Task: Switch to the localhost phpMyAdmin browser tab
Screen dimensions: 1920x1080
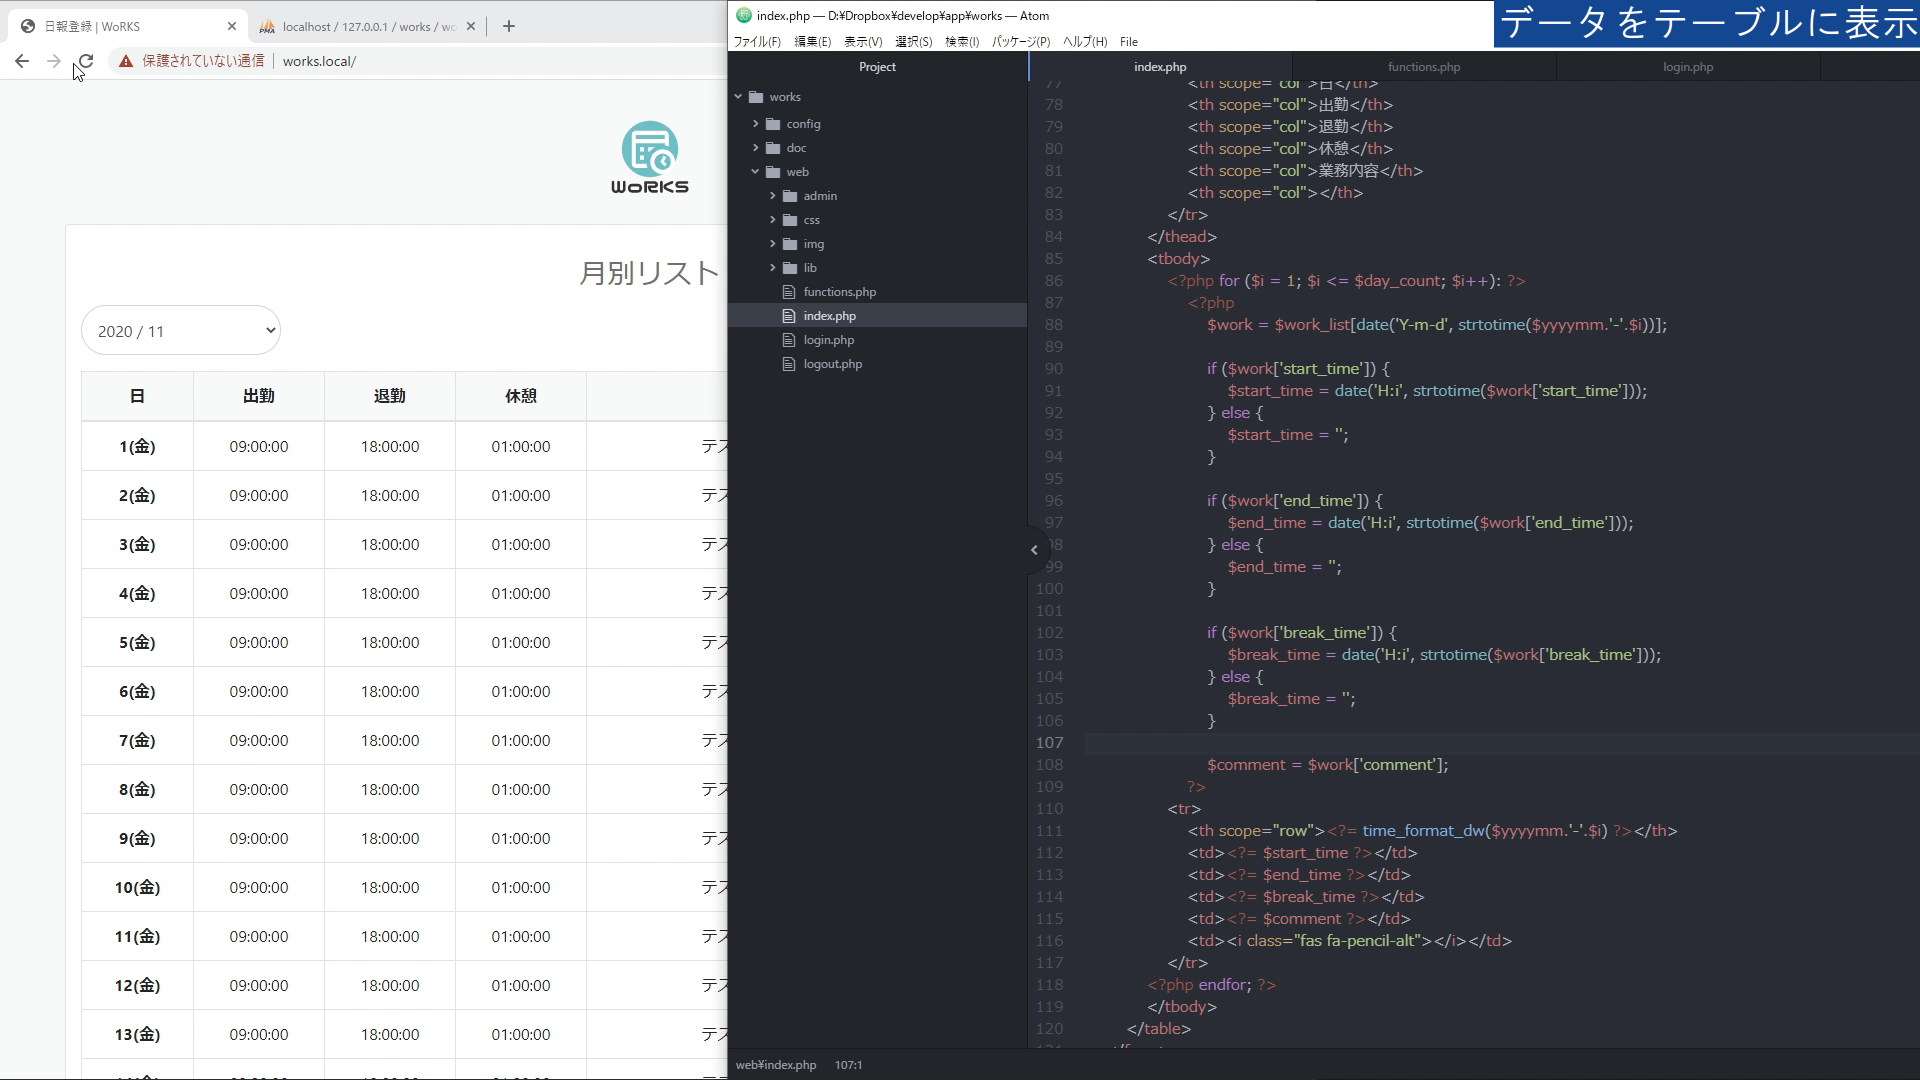Action: pyautogui.click(x=366, y=26)
